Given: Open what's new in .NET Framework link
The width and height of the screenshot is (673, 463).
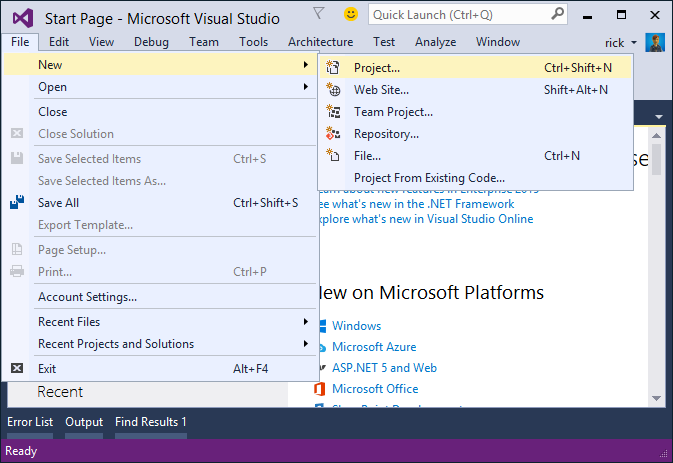Looking at the screenshot, I should point(416,204).
